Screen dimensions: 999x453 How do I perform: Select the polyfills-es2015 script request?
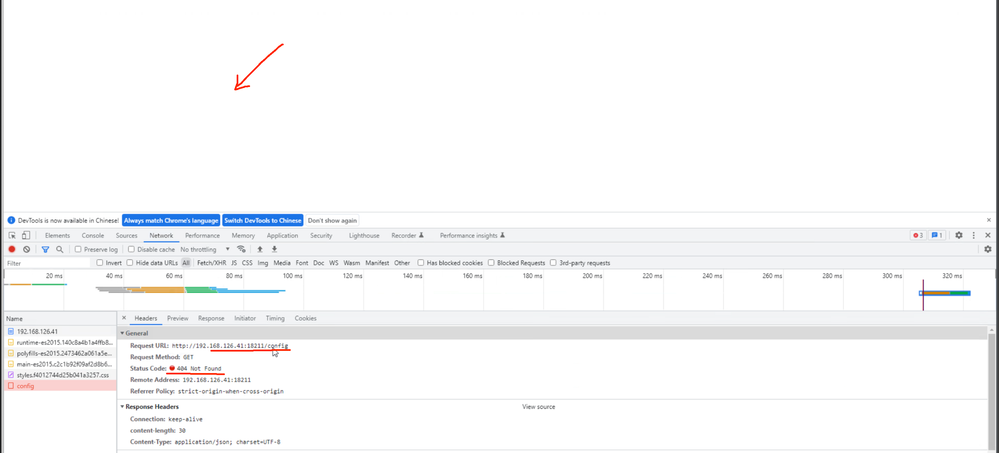click(60, 353)
